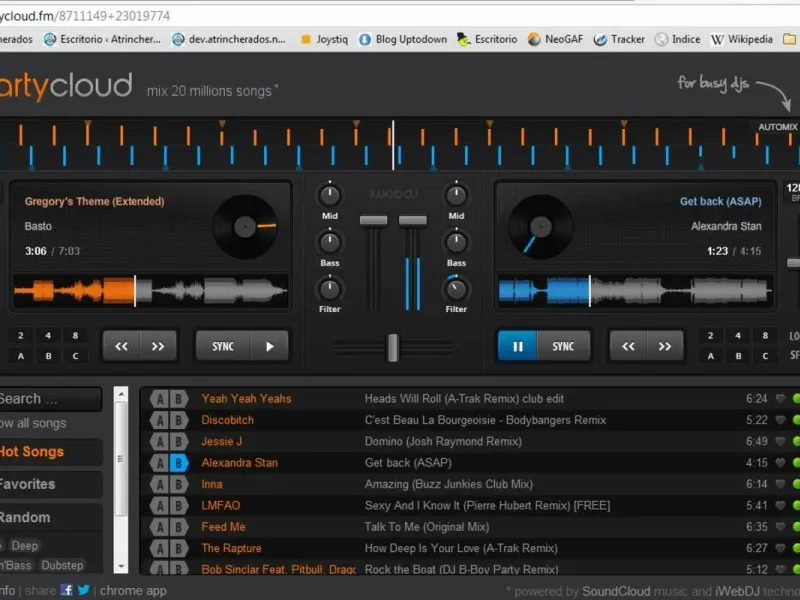
Task: Share on Facebook via footer icon
Action: [67, 590]
